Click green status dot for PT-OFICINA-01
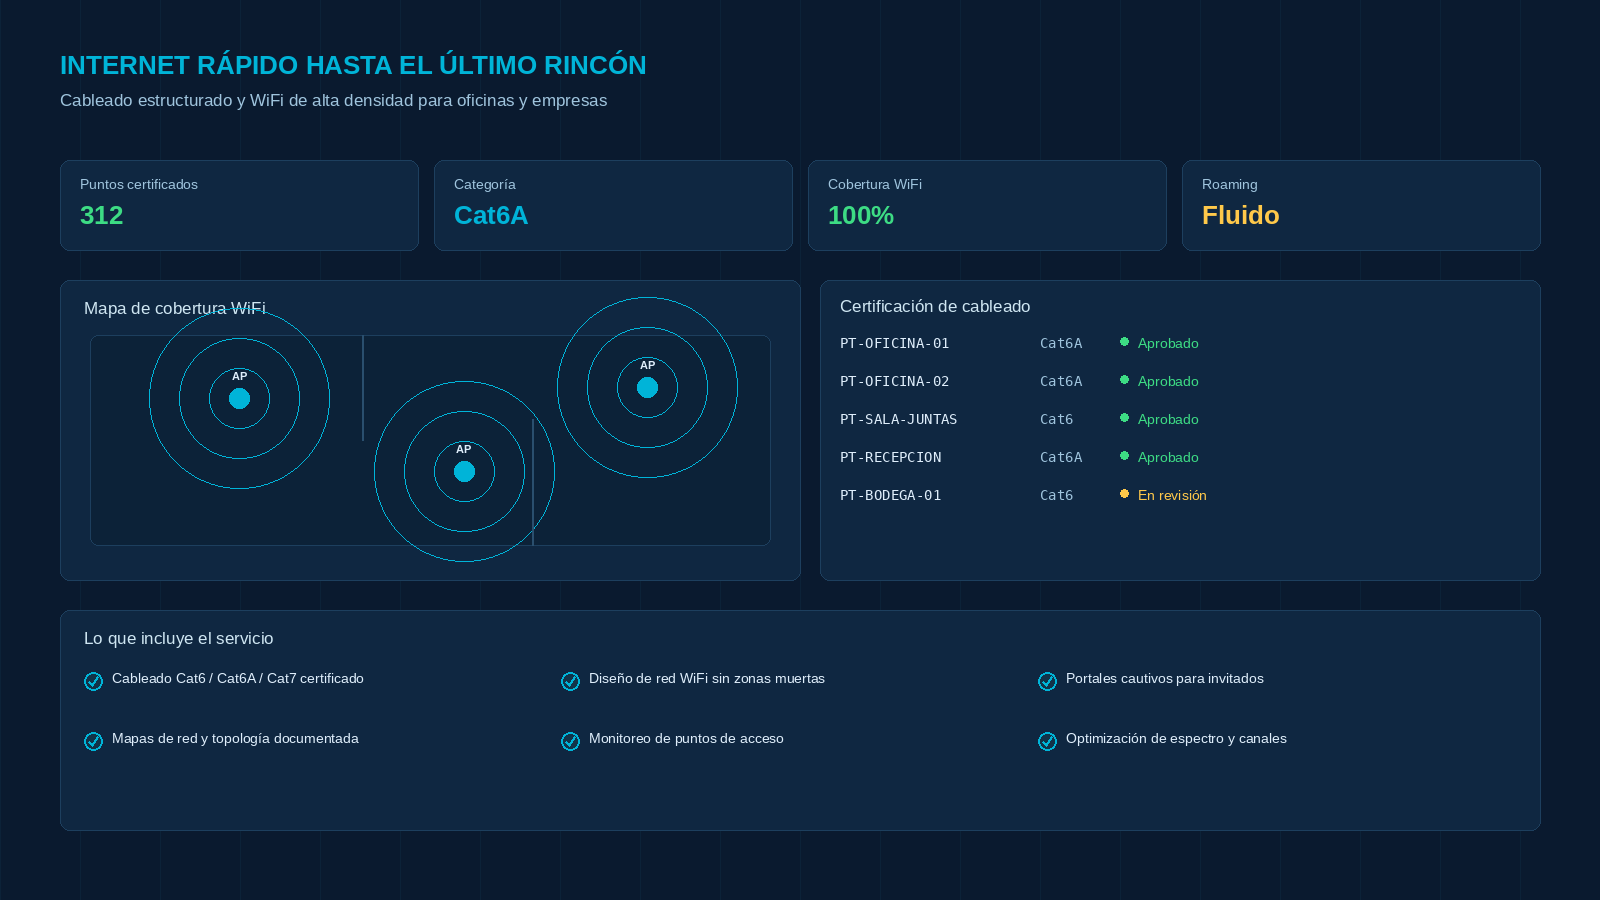This screenshot has width=1600, height=900. click(1125, 342)
